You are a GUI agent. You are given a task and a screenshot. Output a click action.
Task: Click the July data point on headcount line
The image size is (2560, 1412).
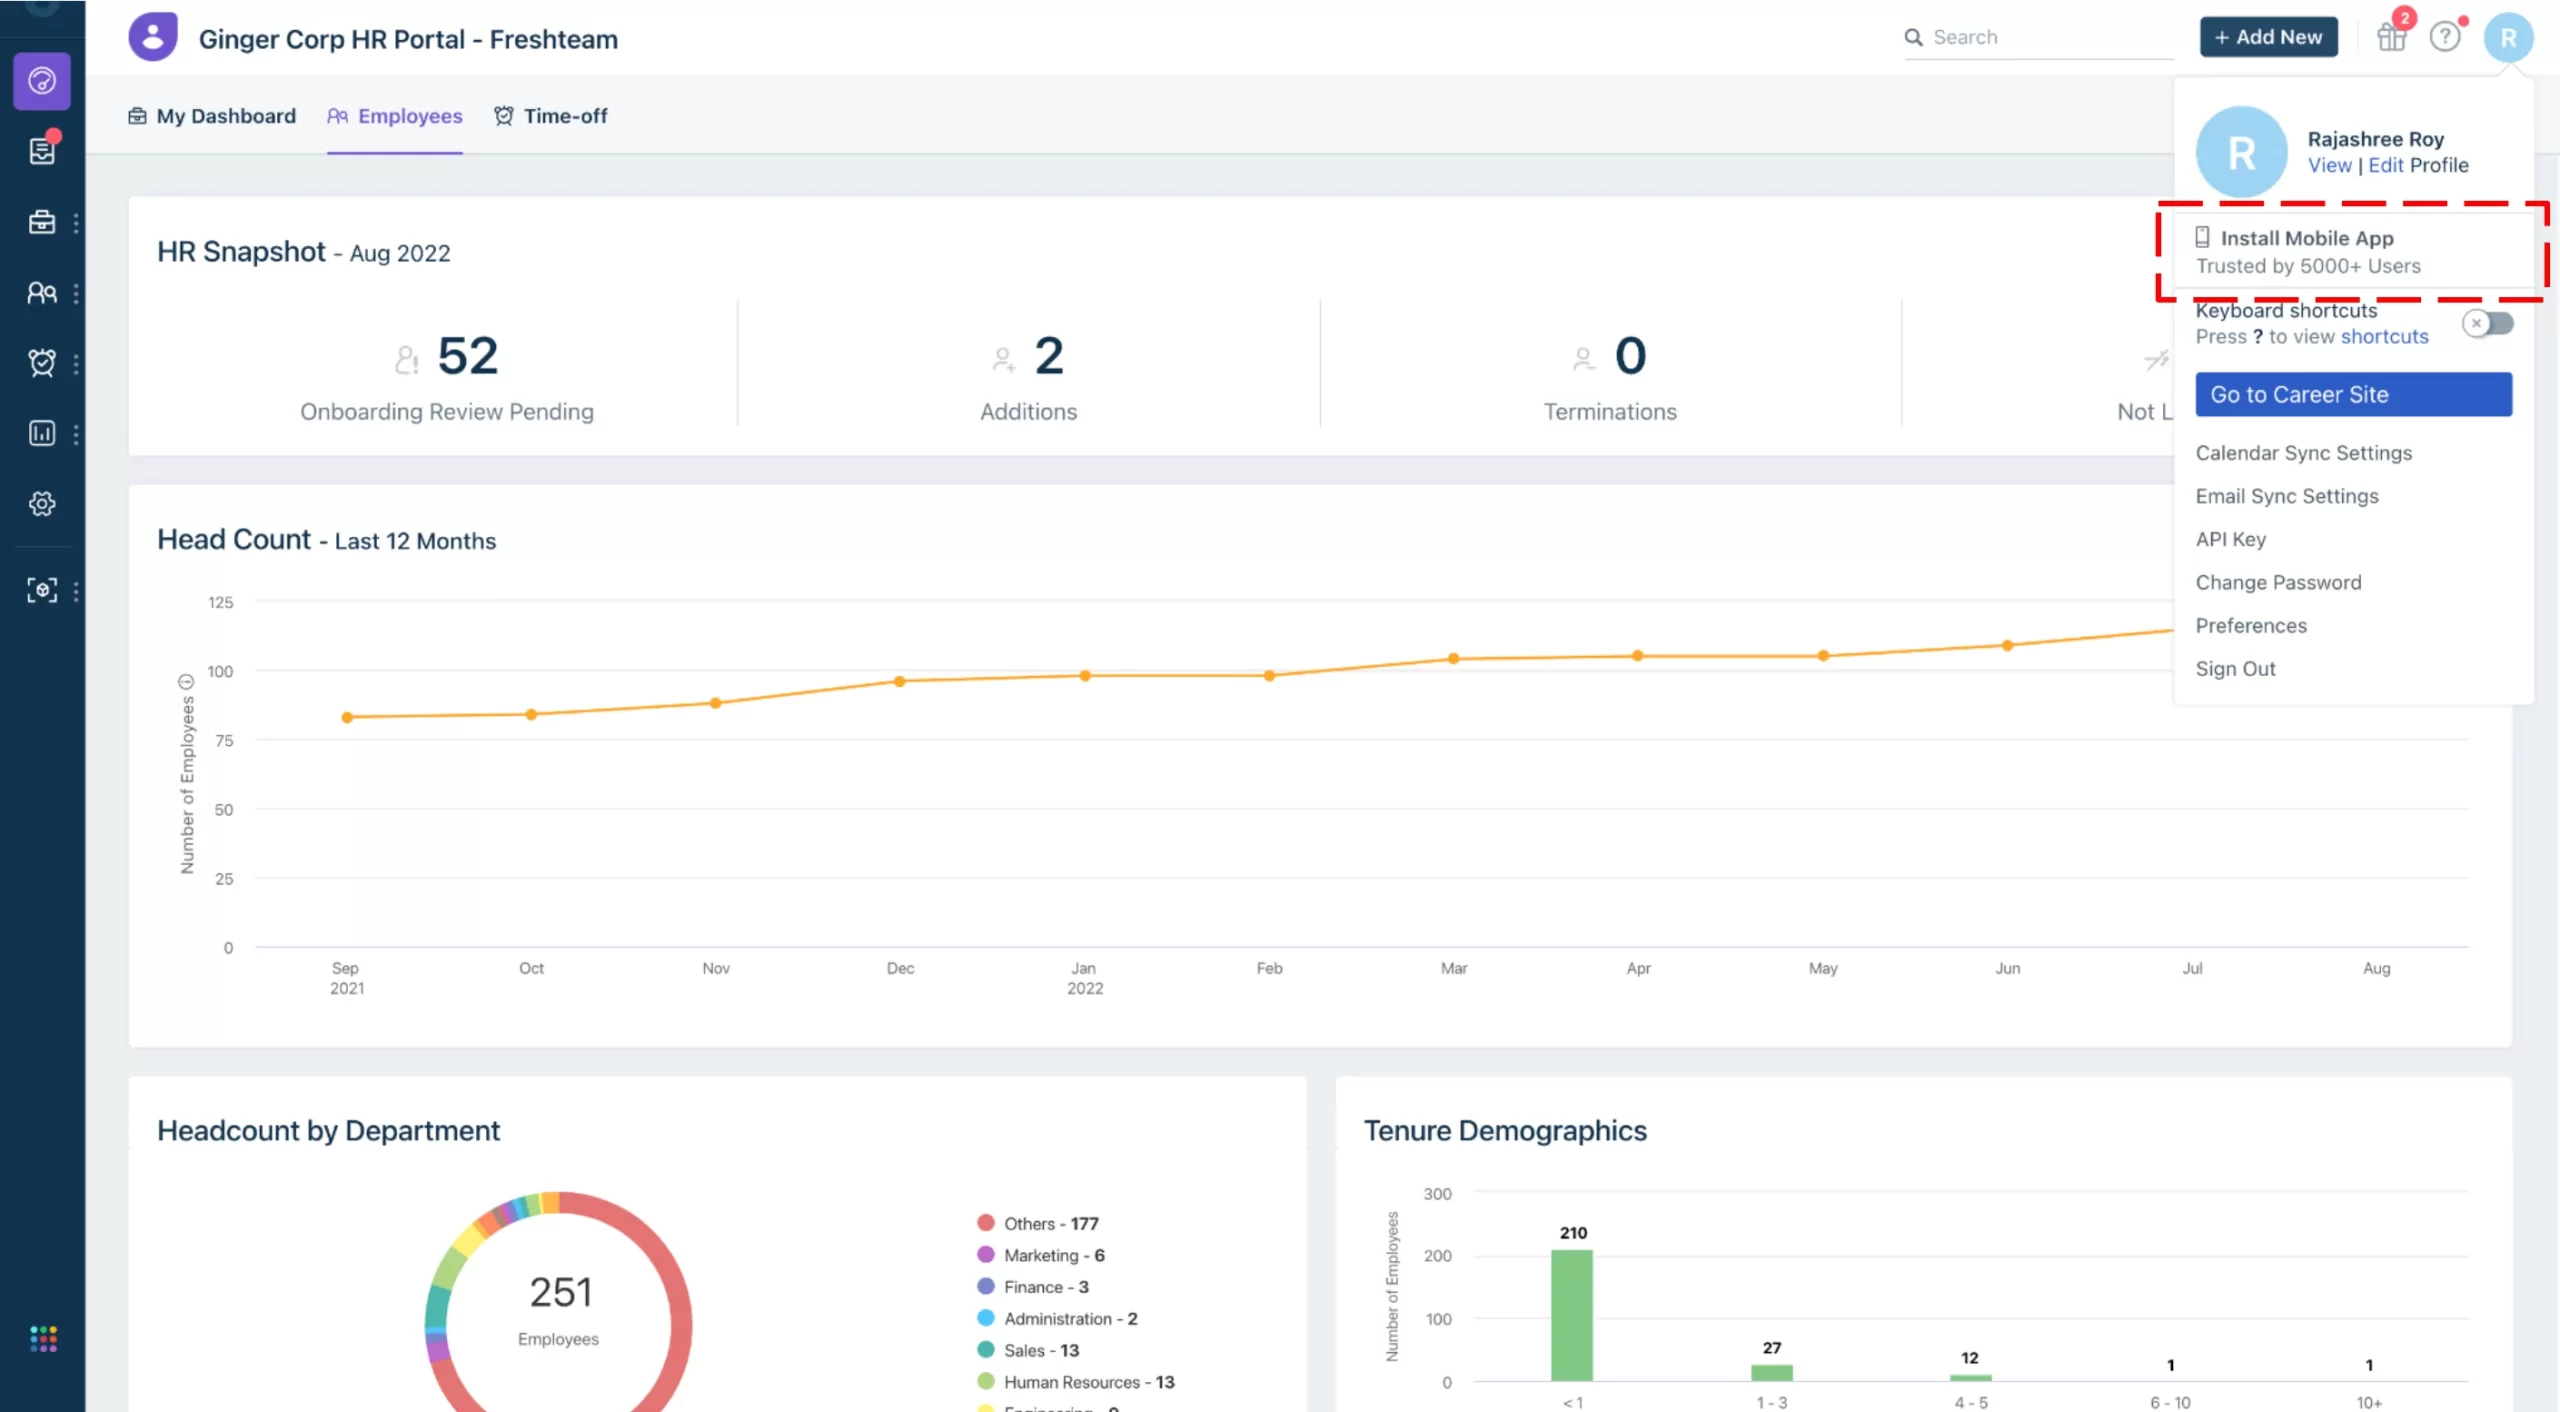(x=2193, y=632)
